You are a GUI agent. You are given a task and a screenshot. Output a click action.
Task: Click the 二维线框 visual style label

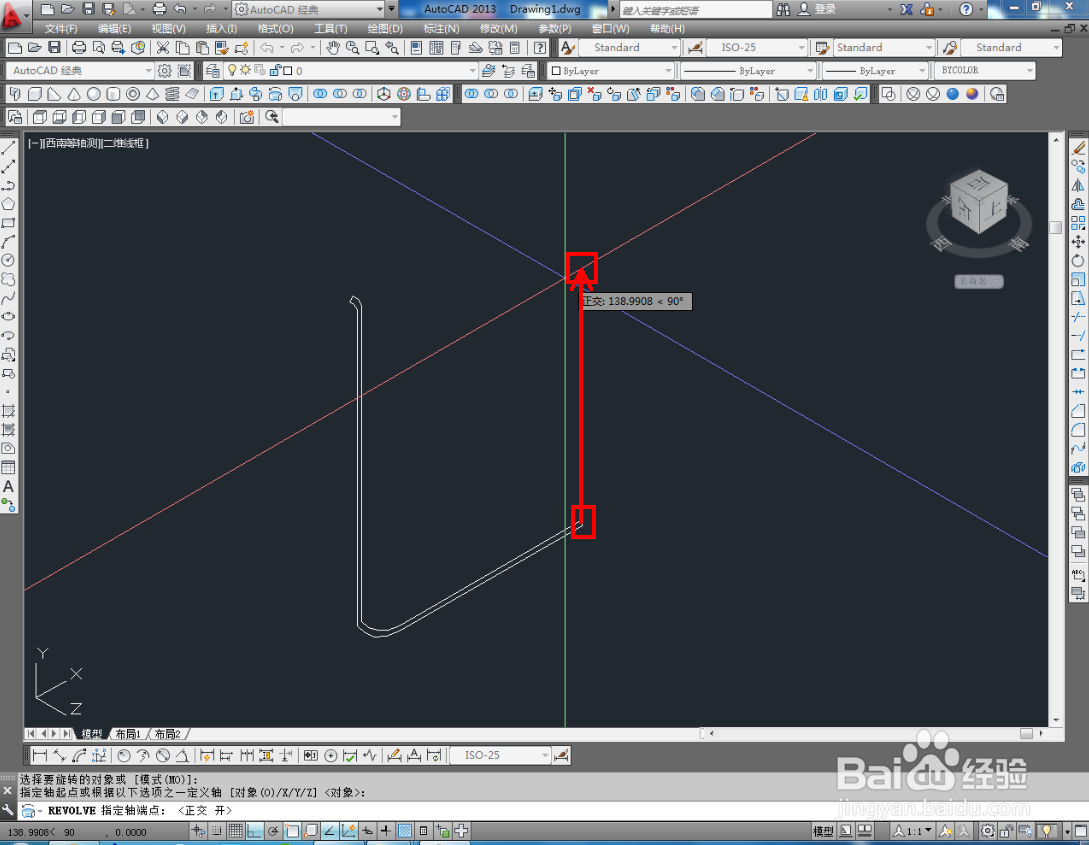click(x=124, y=143)
